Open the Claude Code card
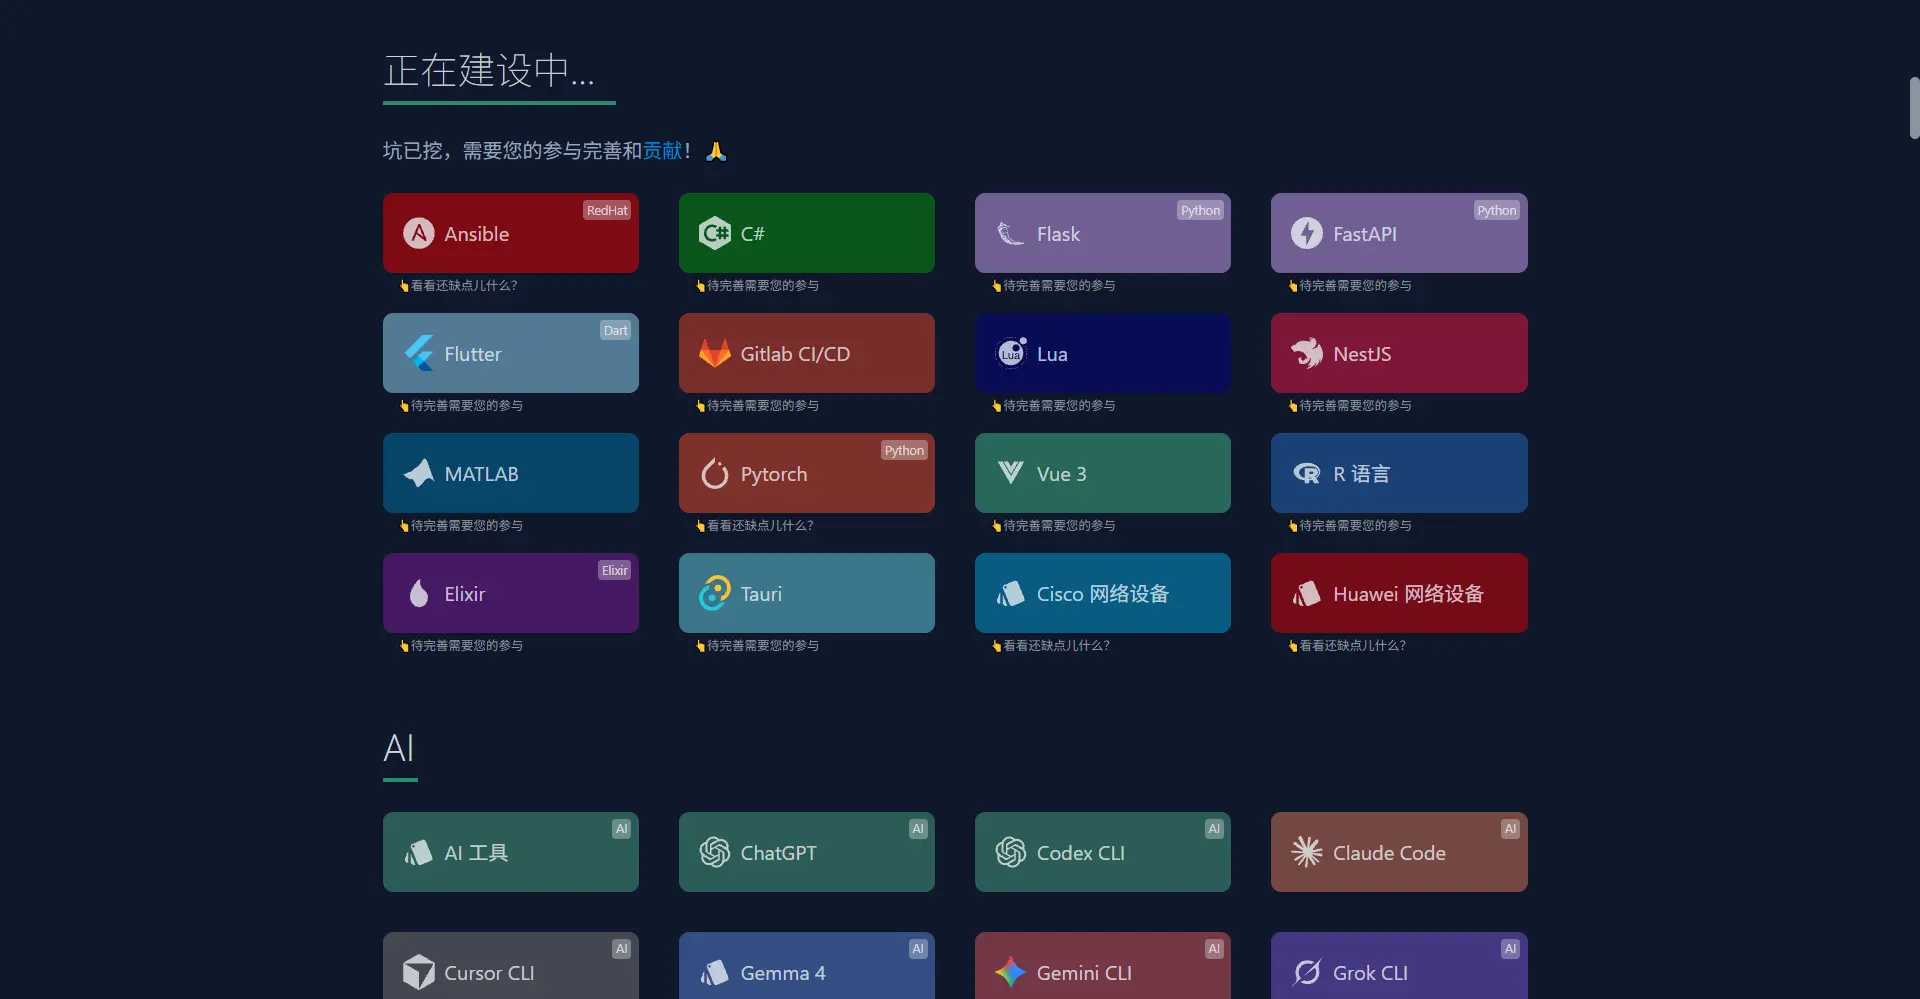Screen dimensions: 1920x999 point(1399,852)
